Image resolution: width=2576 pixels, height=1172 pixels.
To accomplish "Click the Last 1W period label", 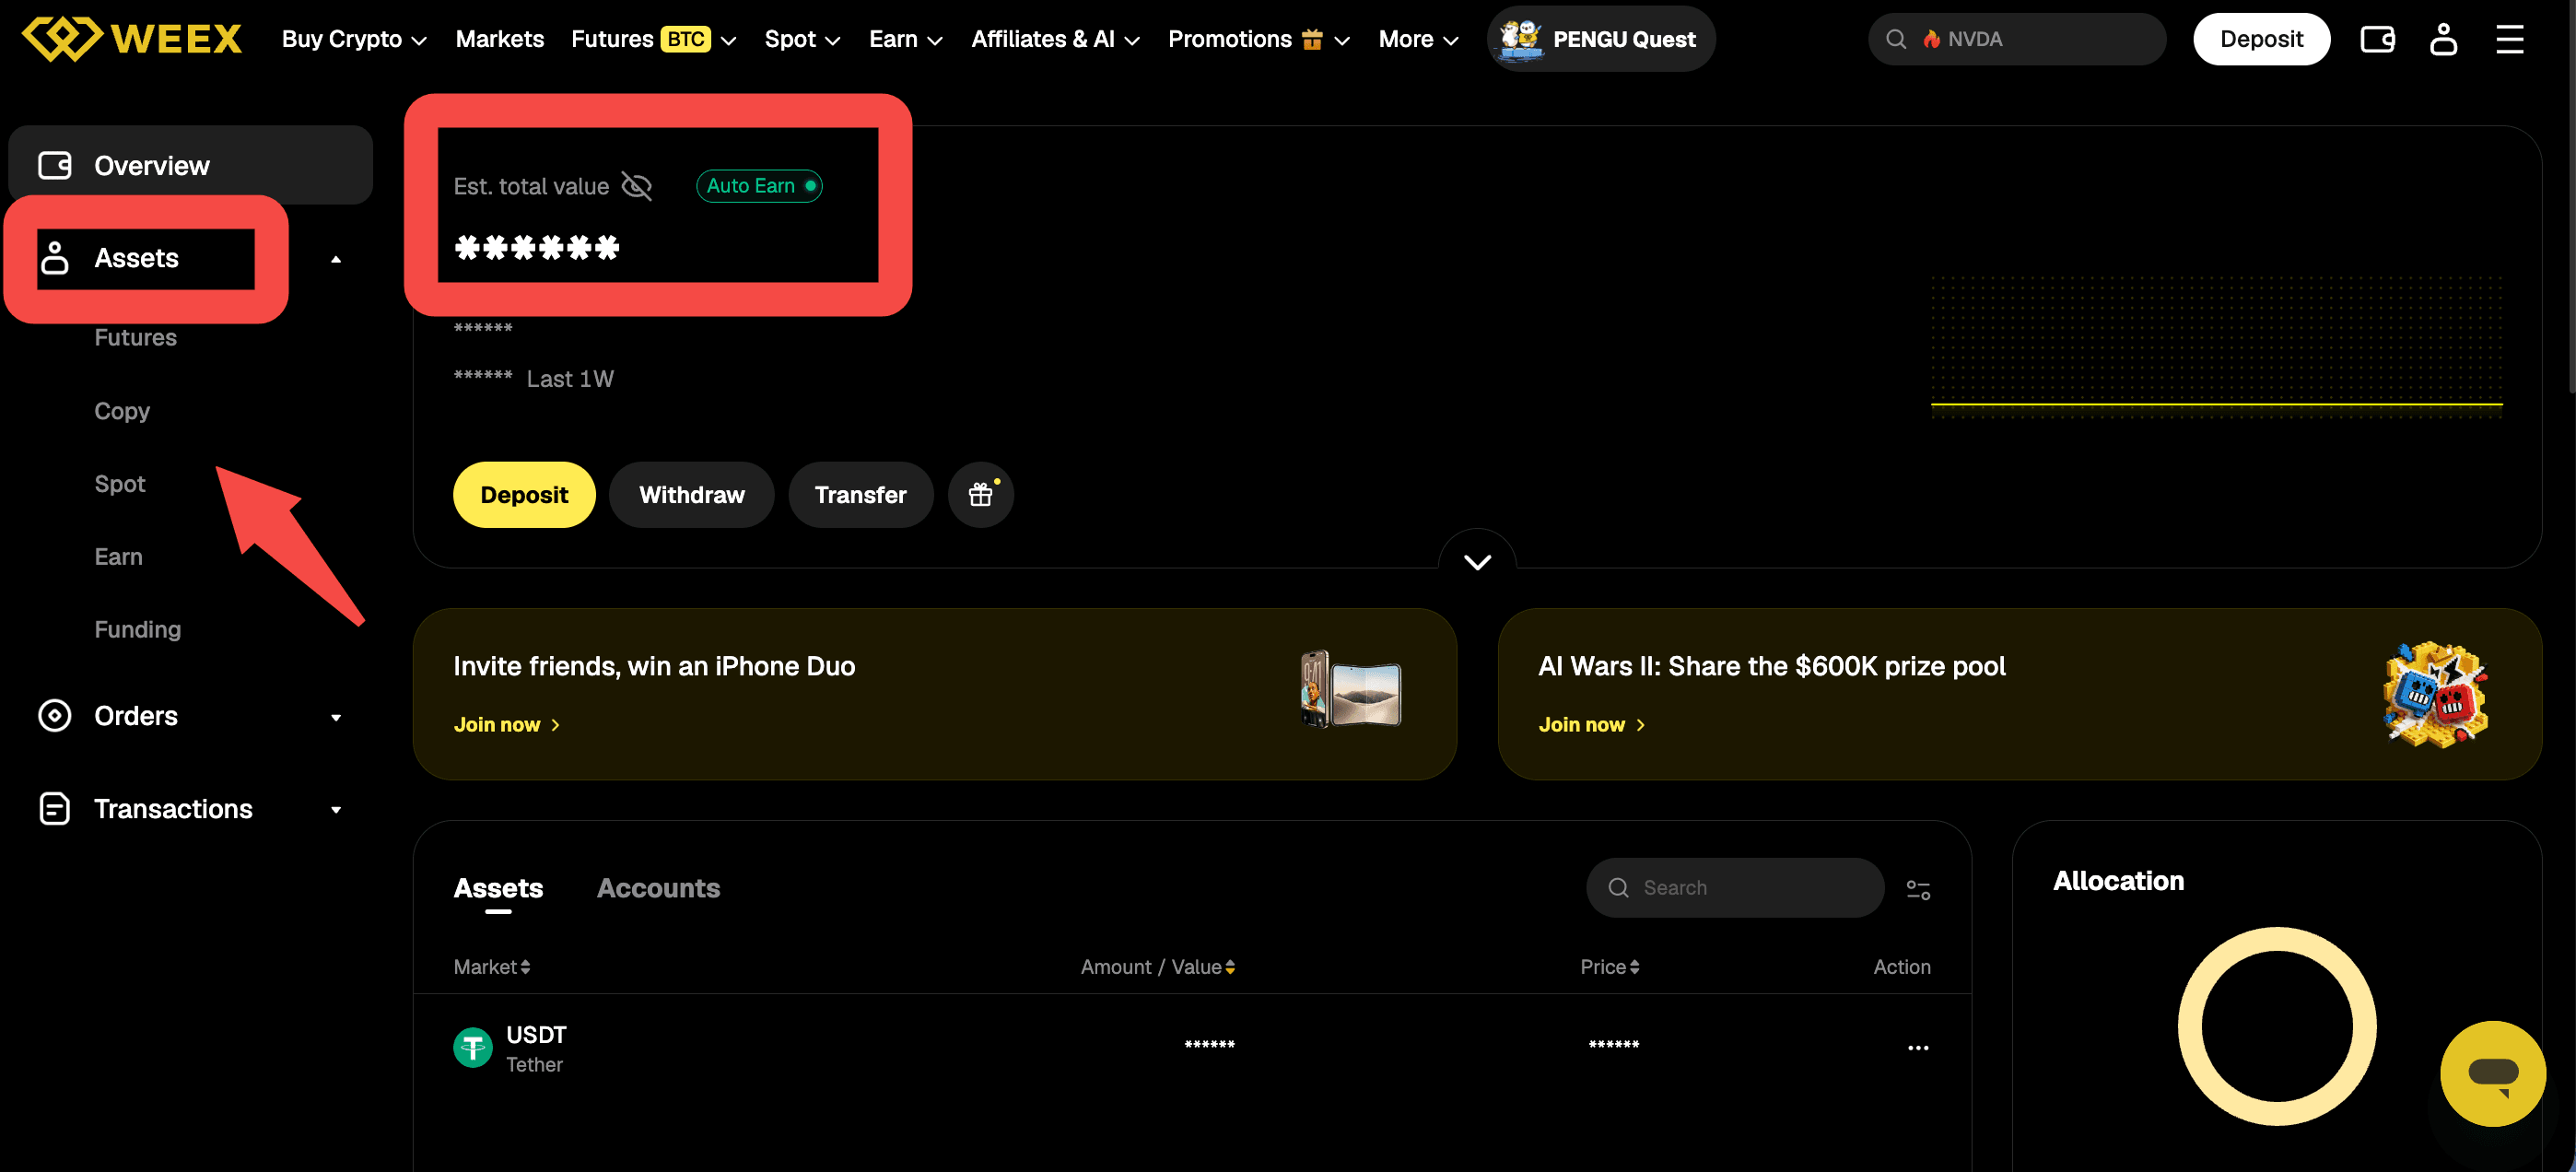I will coord(570,379).
